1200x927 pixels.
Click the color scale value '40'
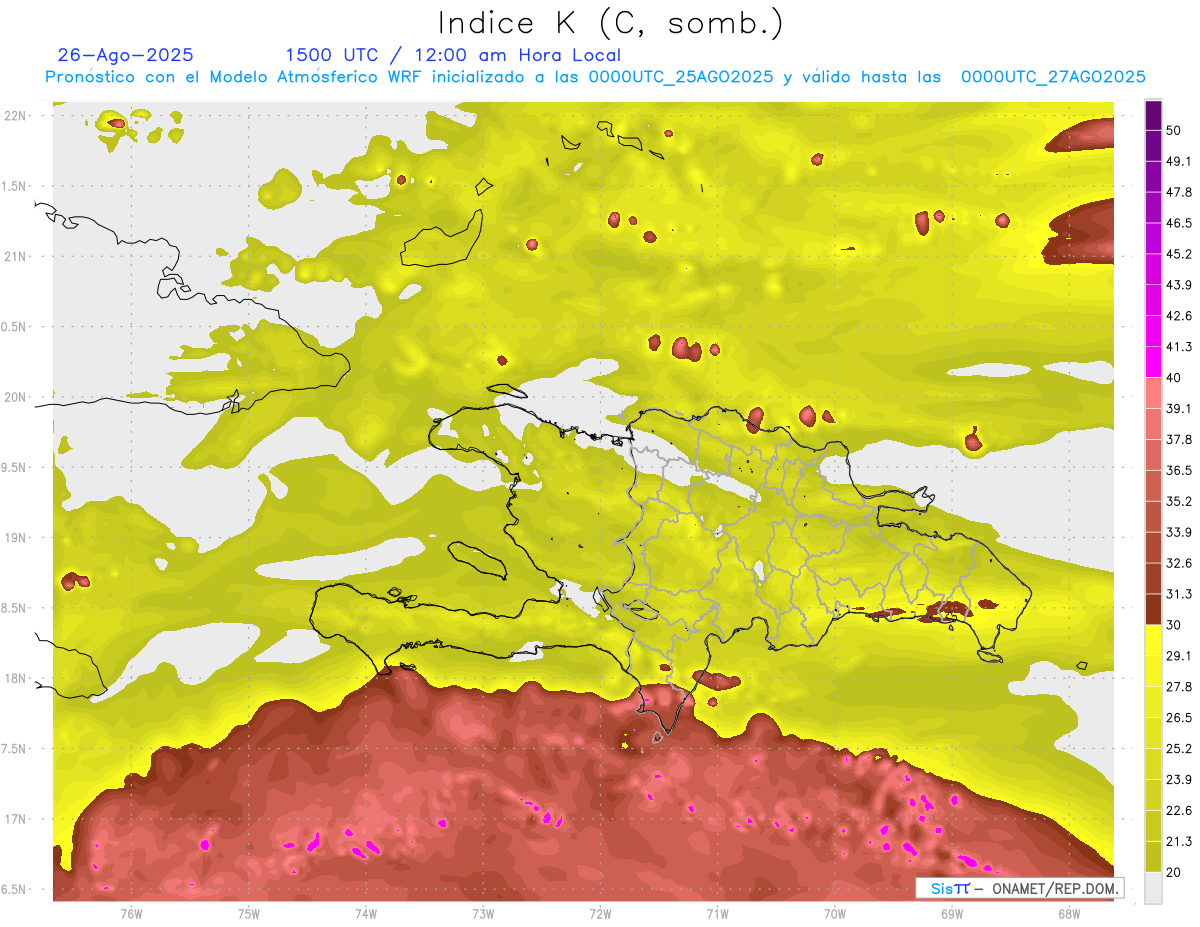click(x=1175, y=378)
